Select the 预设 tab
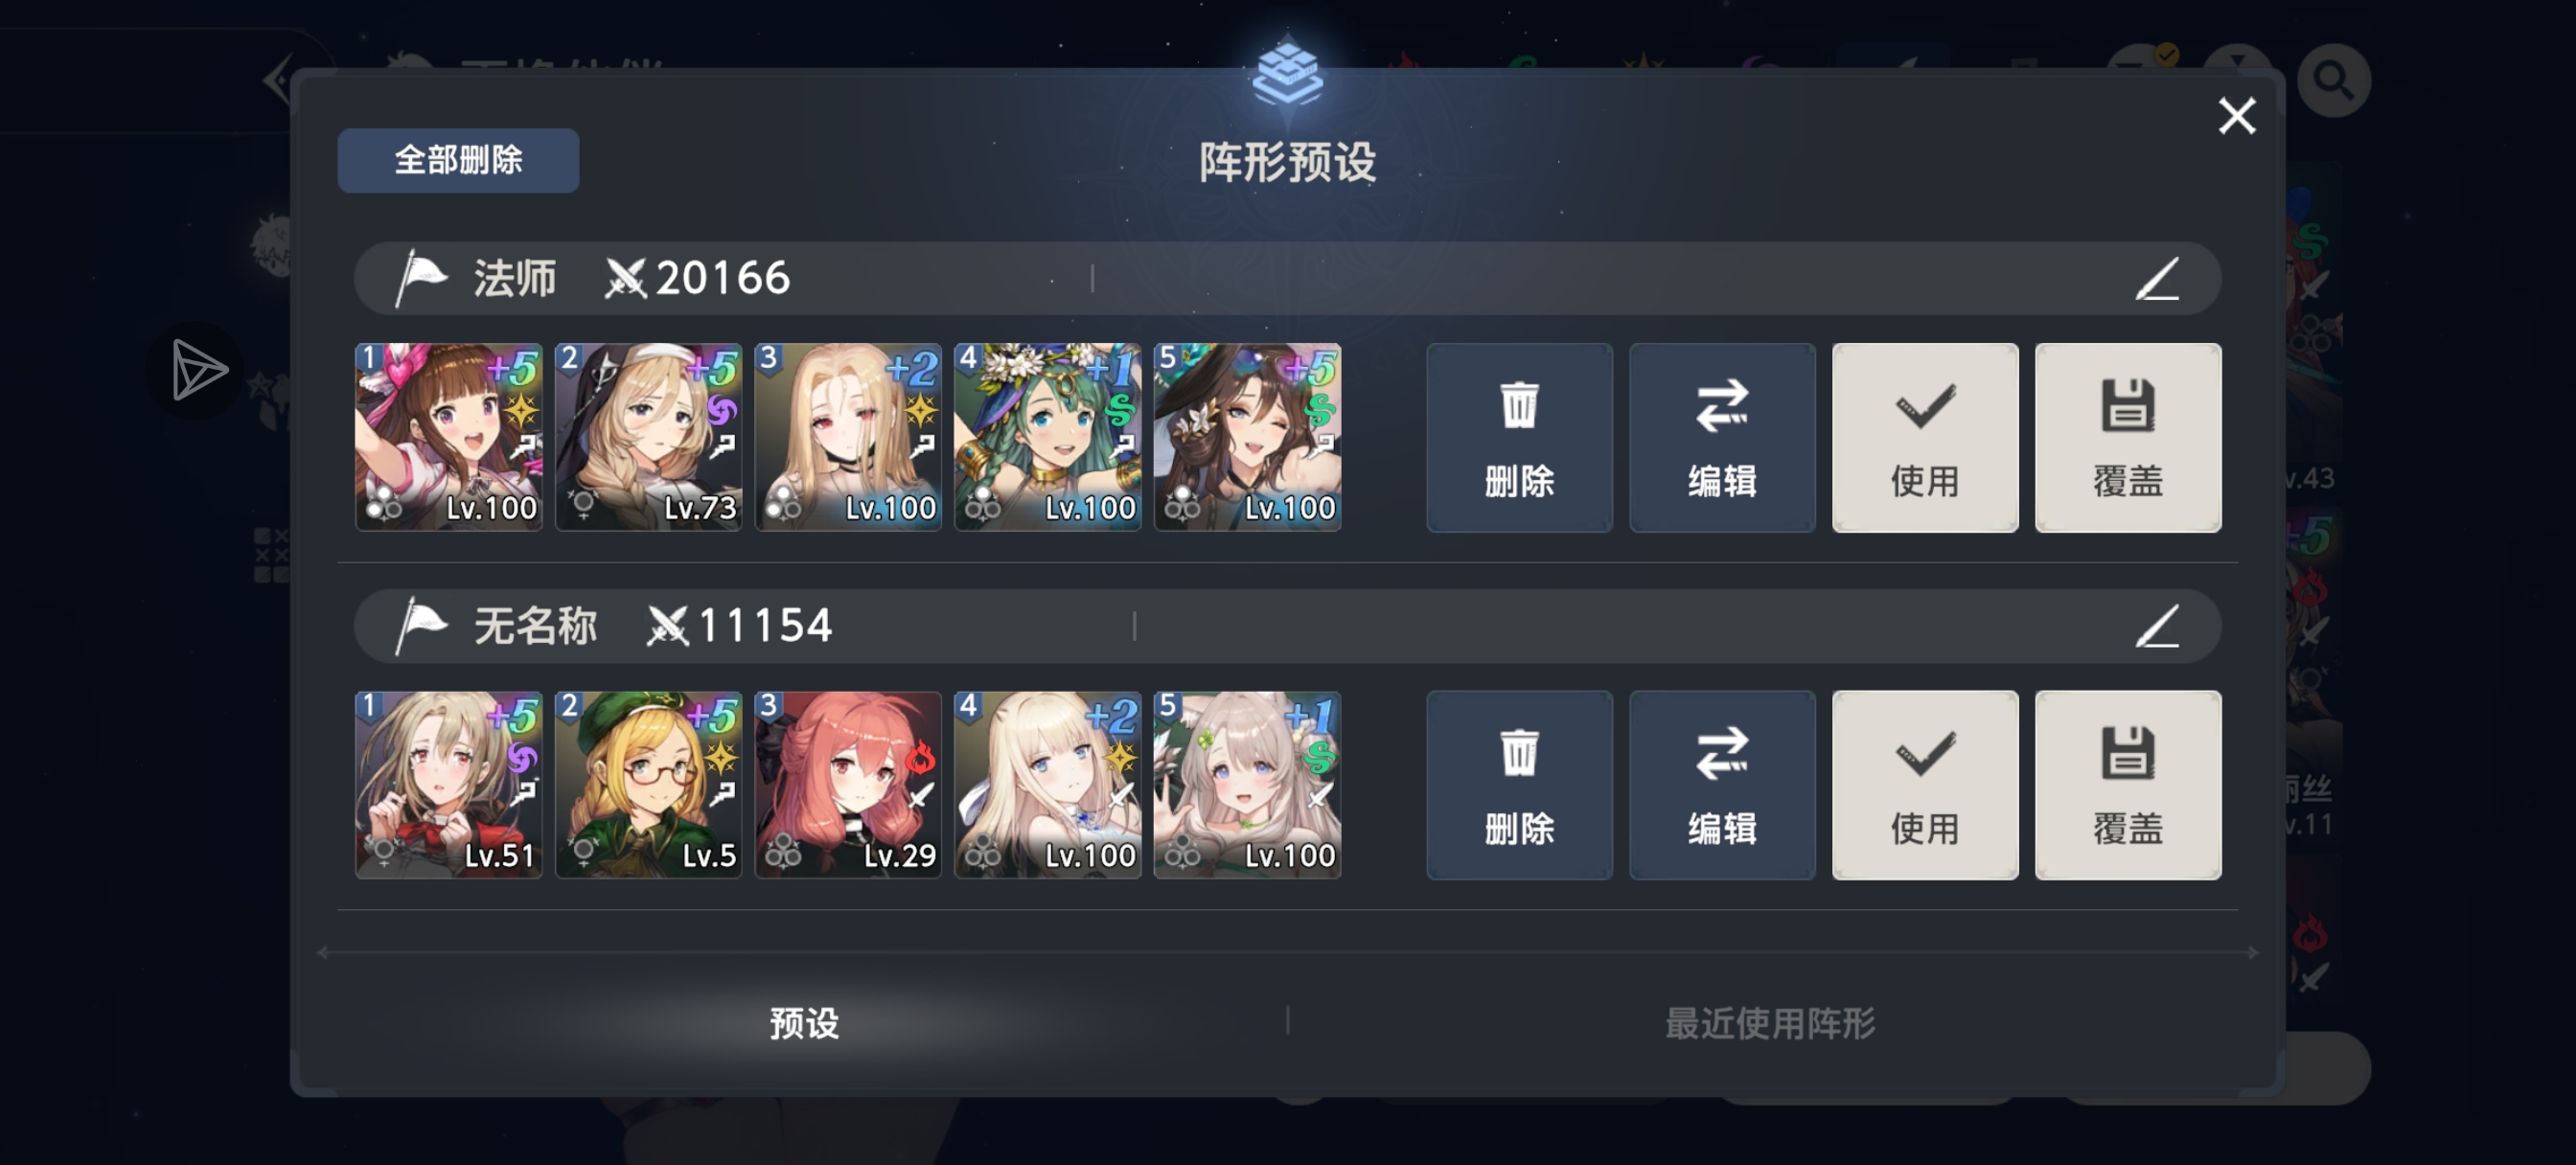2576x1165 pixels. [804, 1023]
